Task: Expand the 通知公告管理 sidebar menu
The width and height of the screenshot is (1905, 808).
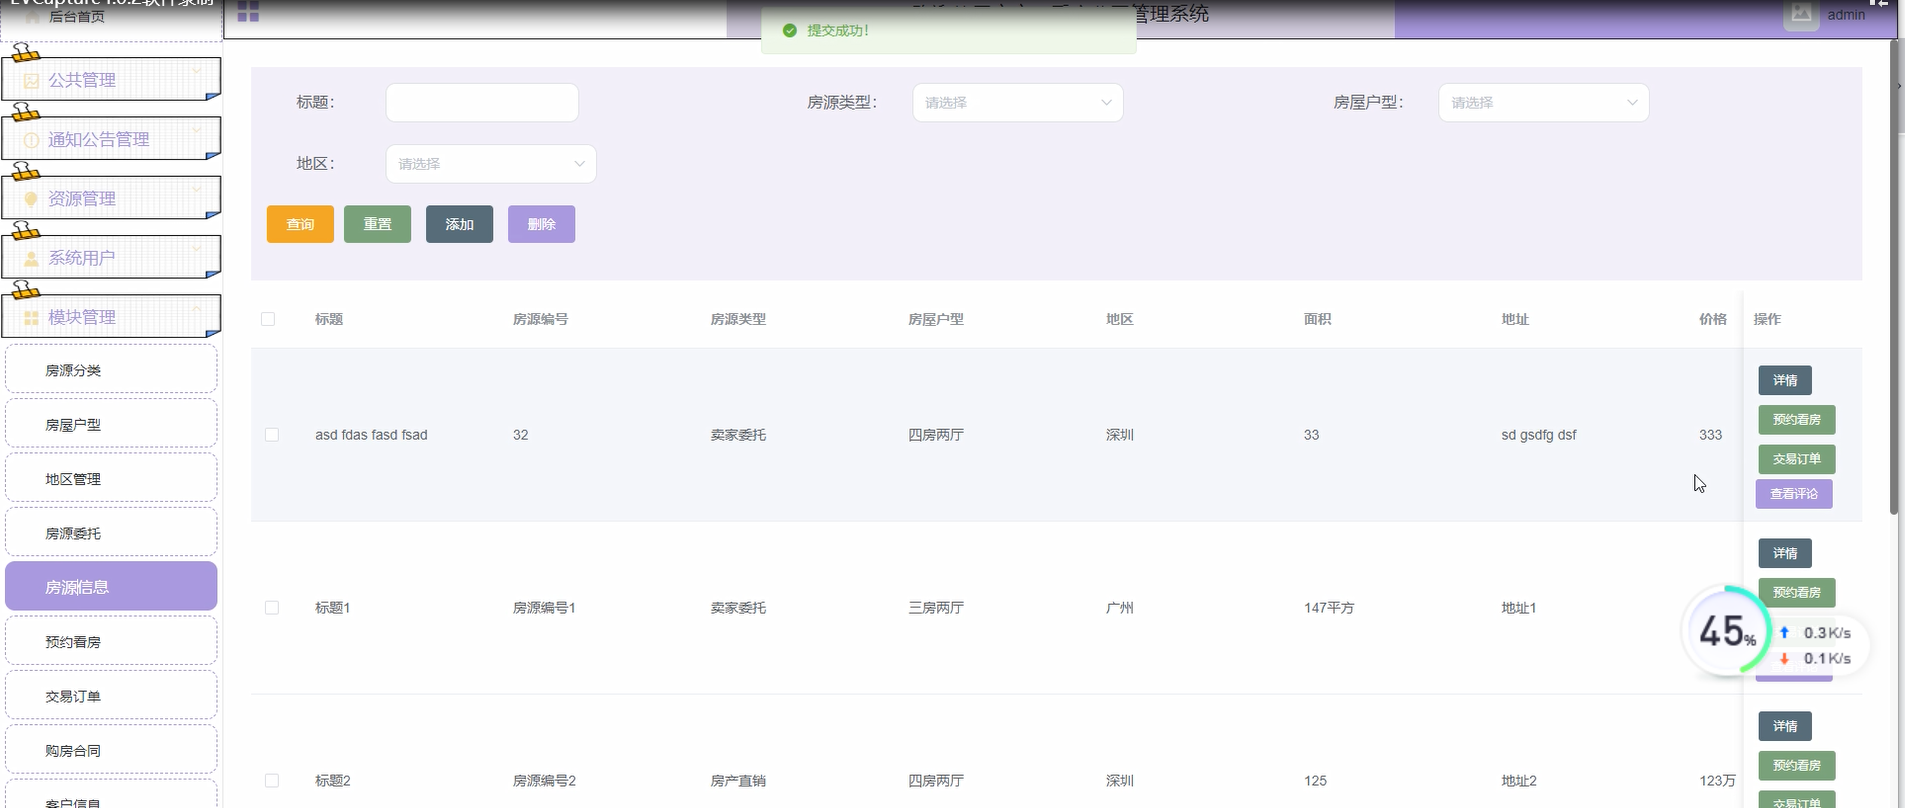Action: [111, 139]
